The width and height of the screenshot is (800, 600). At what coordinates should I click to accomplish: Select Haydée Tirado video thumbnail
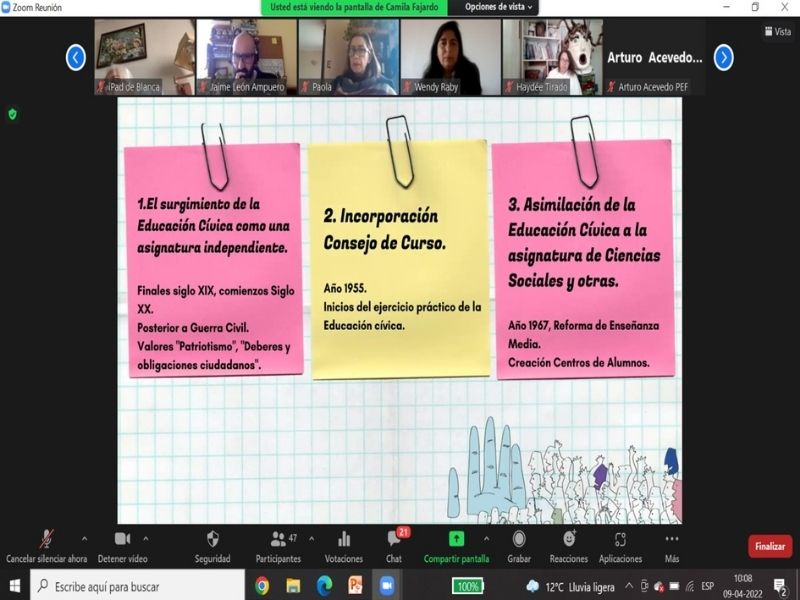pyautogui.click(x=553, y=57)
